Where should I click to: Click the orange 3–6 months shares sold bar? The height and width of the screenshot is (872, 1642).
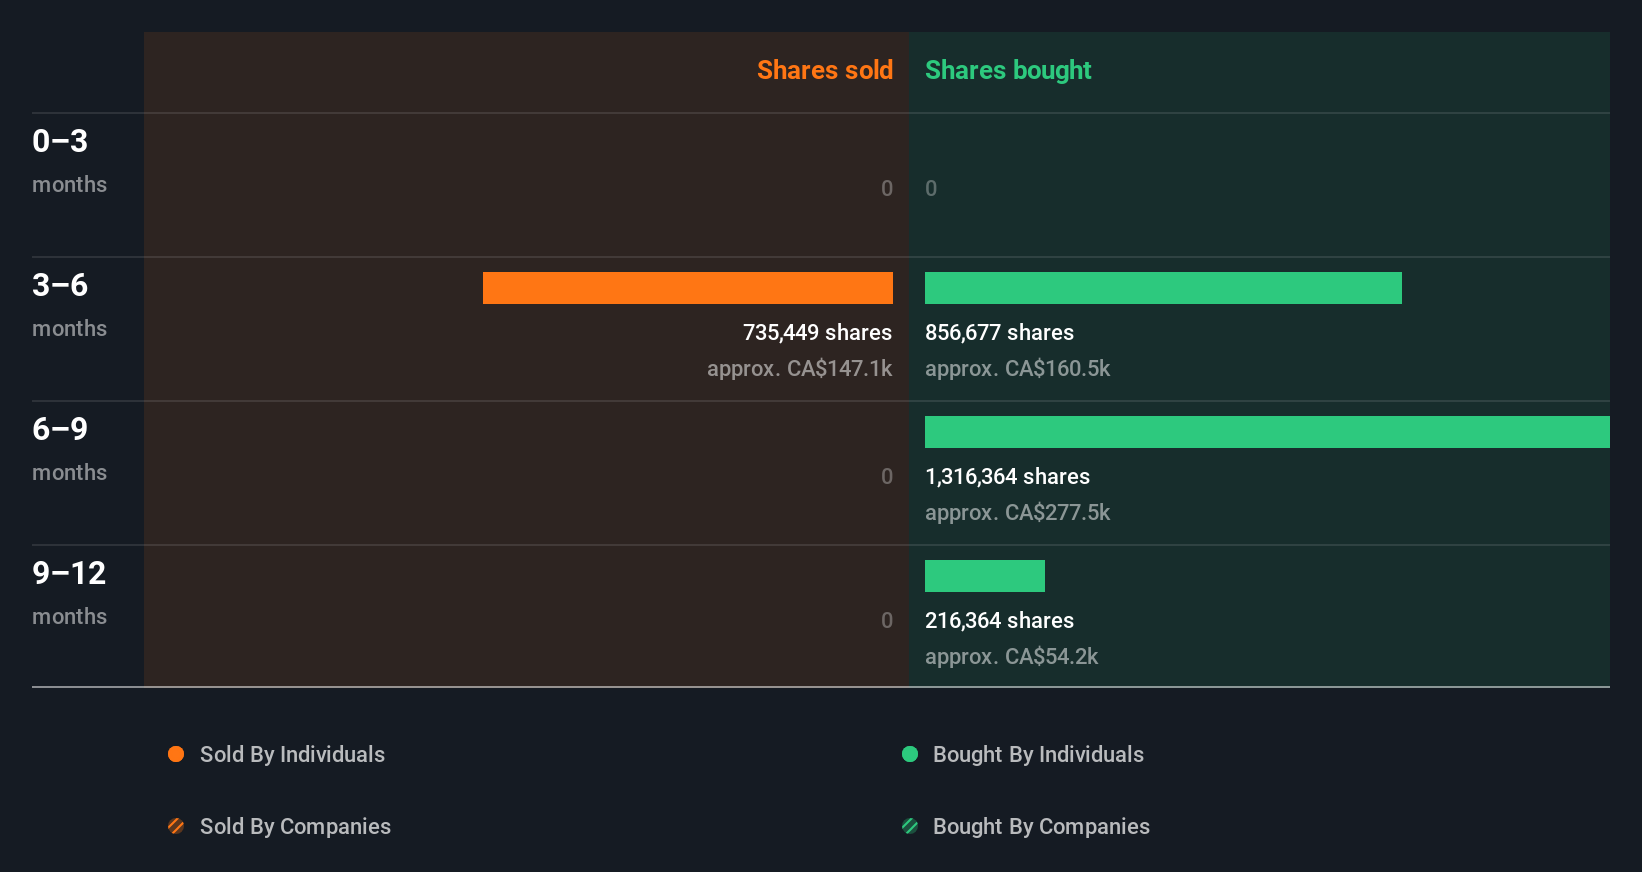(688, 288)
